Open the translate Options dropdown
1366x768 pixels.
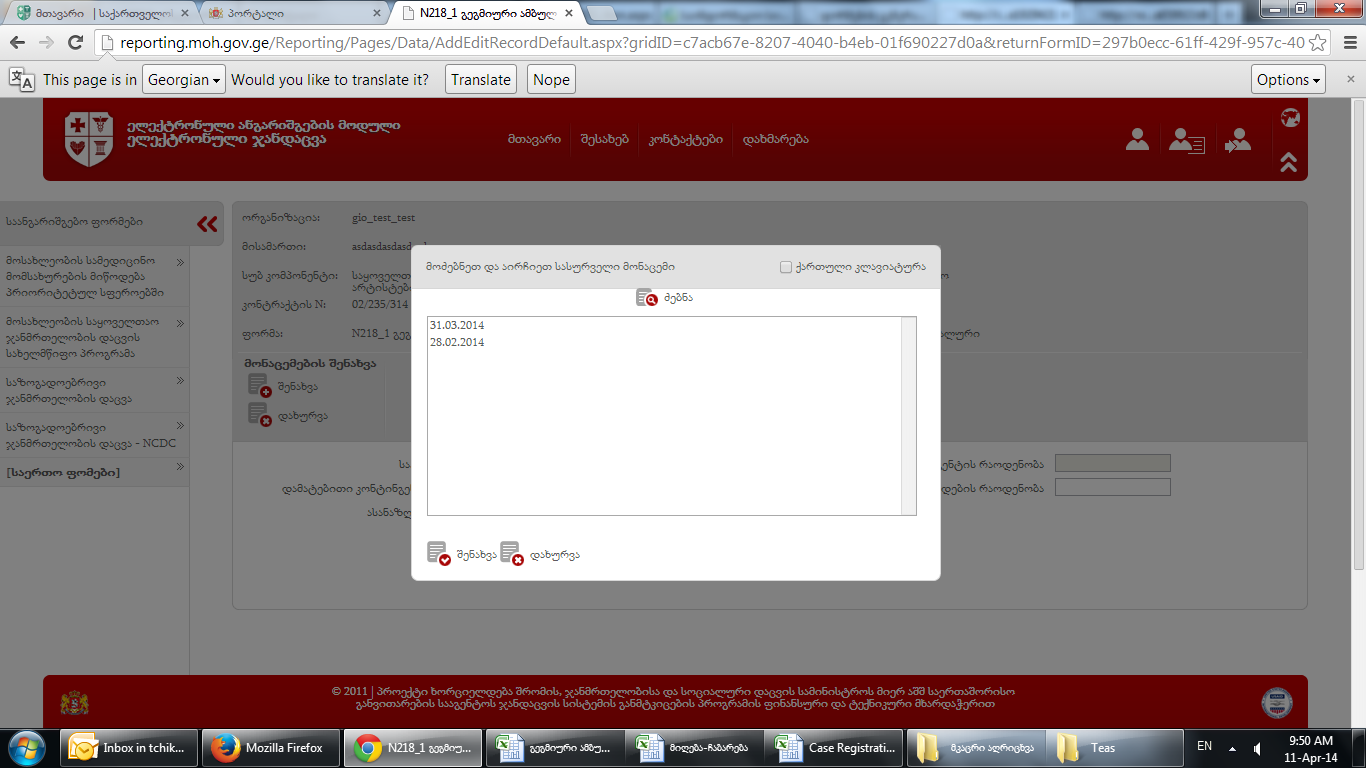point(1288,80)
